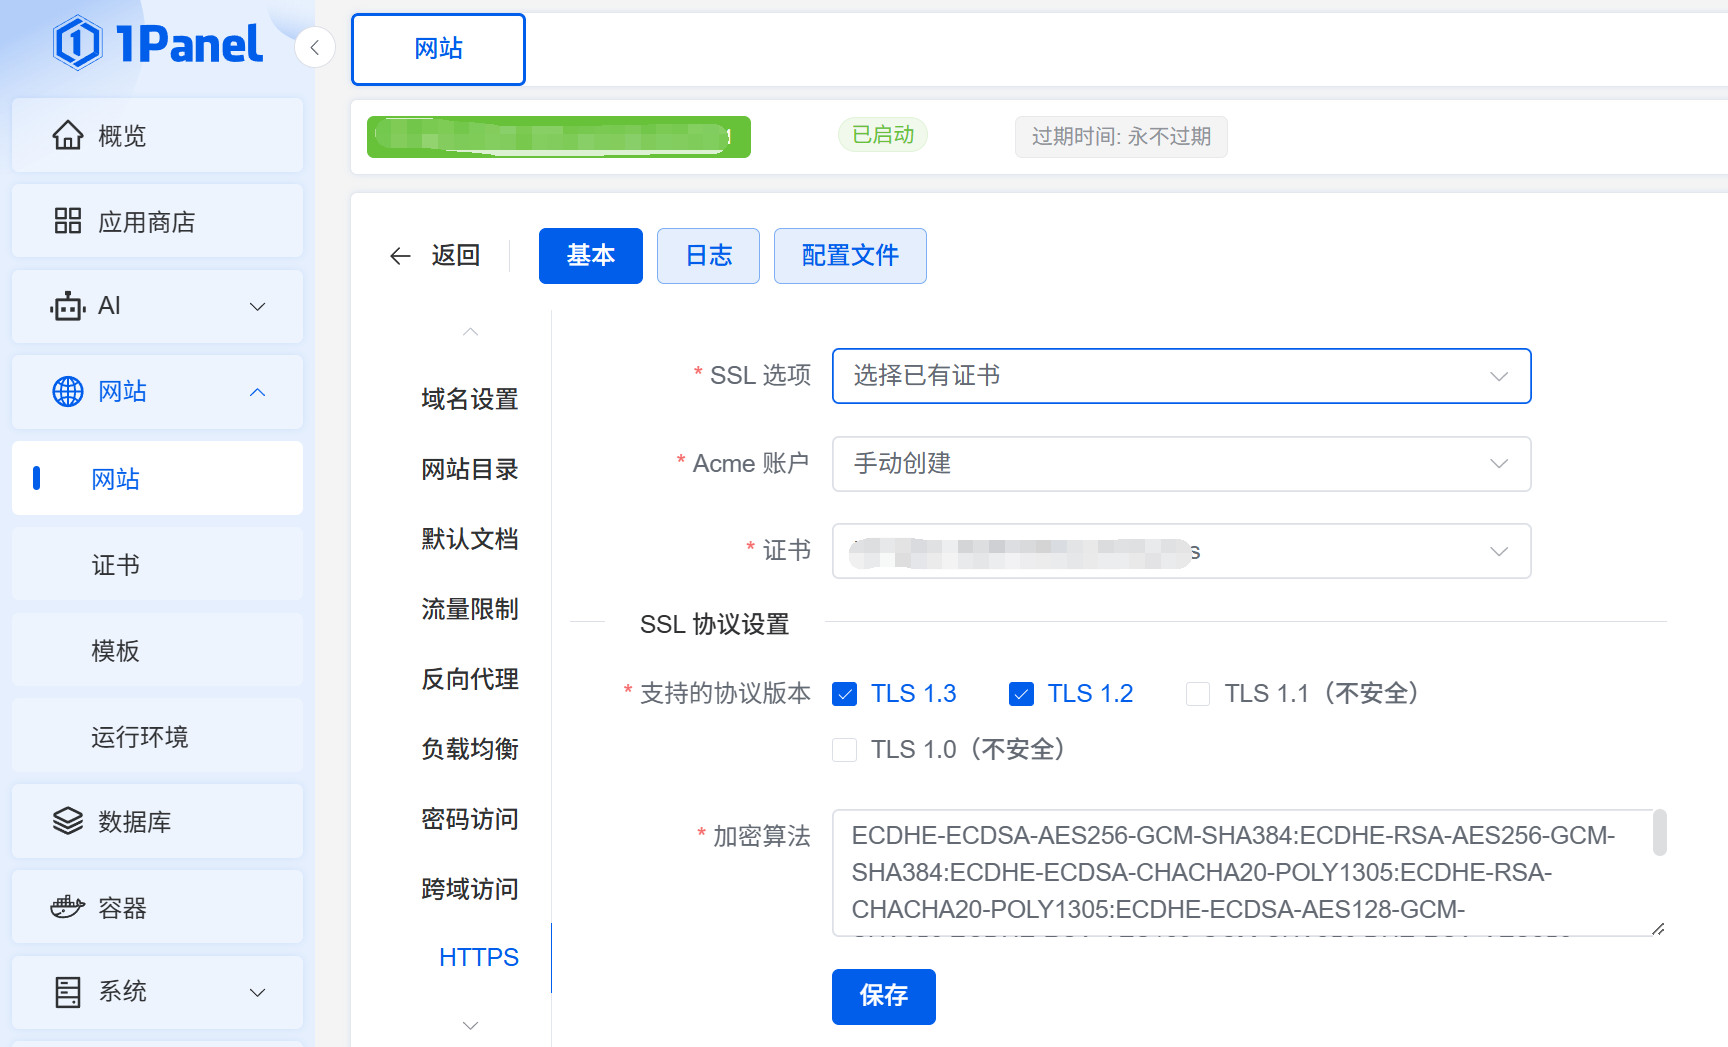Screen dimensions: 1728x1047
Task: Uncheck the TLS 1.2 checkbox
Action: tap(1021, 694)
